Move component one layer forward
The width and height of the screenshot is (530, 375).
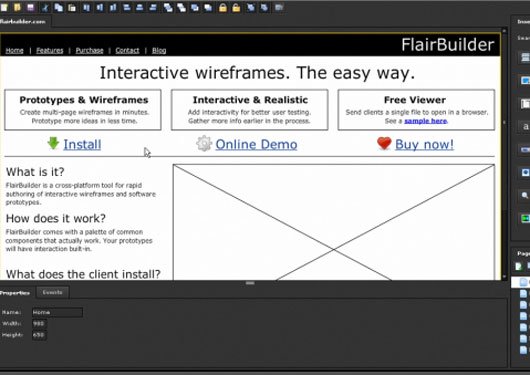coord(195,7)
